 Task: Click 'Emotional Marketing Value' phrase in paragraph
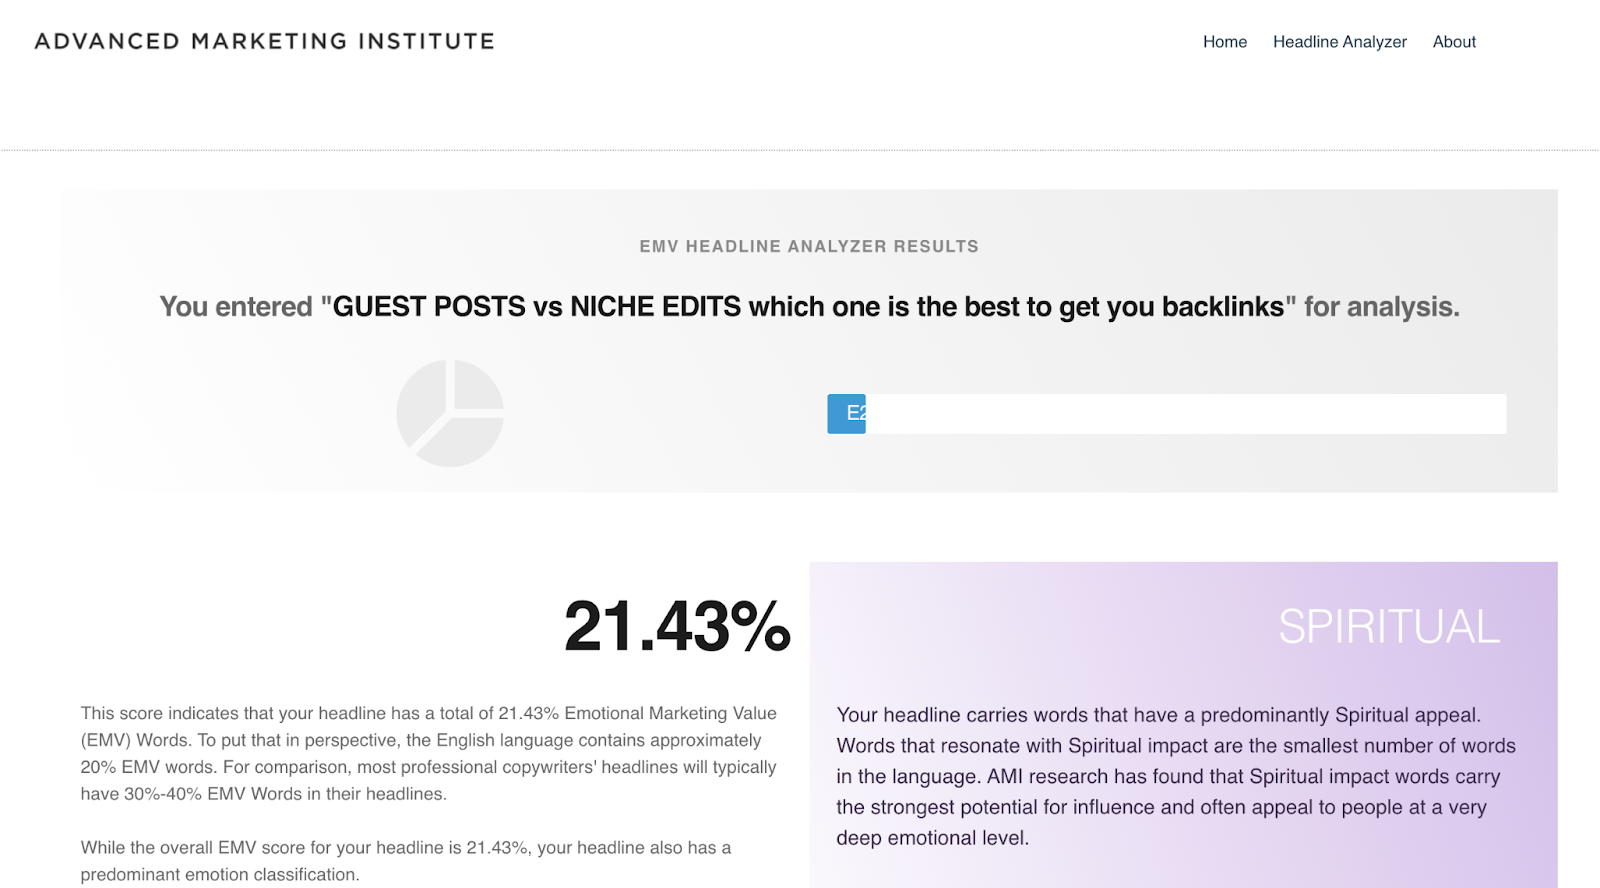[670, 713]
